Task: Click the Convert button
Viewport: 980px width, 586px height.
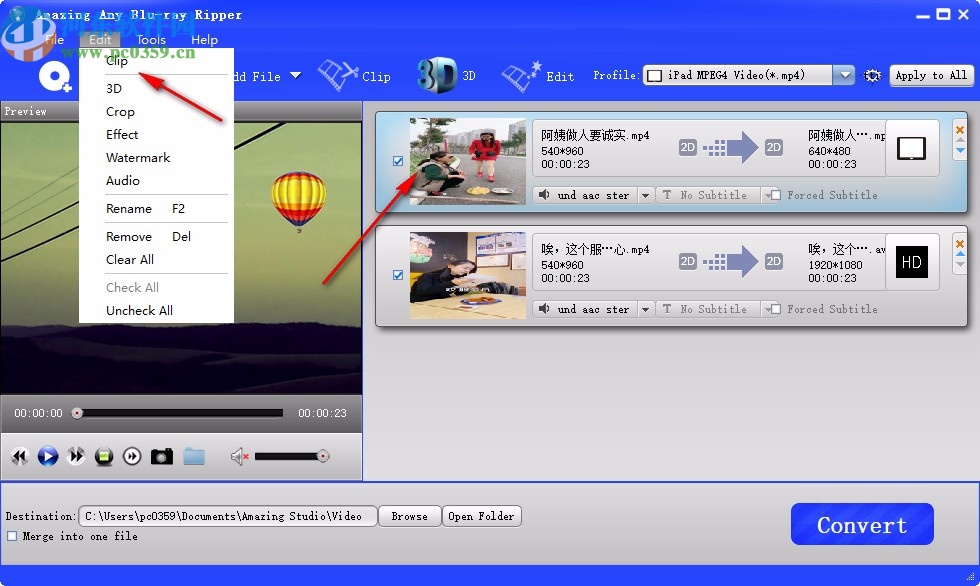Action: pyautogui.click(x=861, y=523)
